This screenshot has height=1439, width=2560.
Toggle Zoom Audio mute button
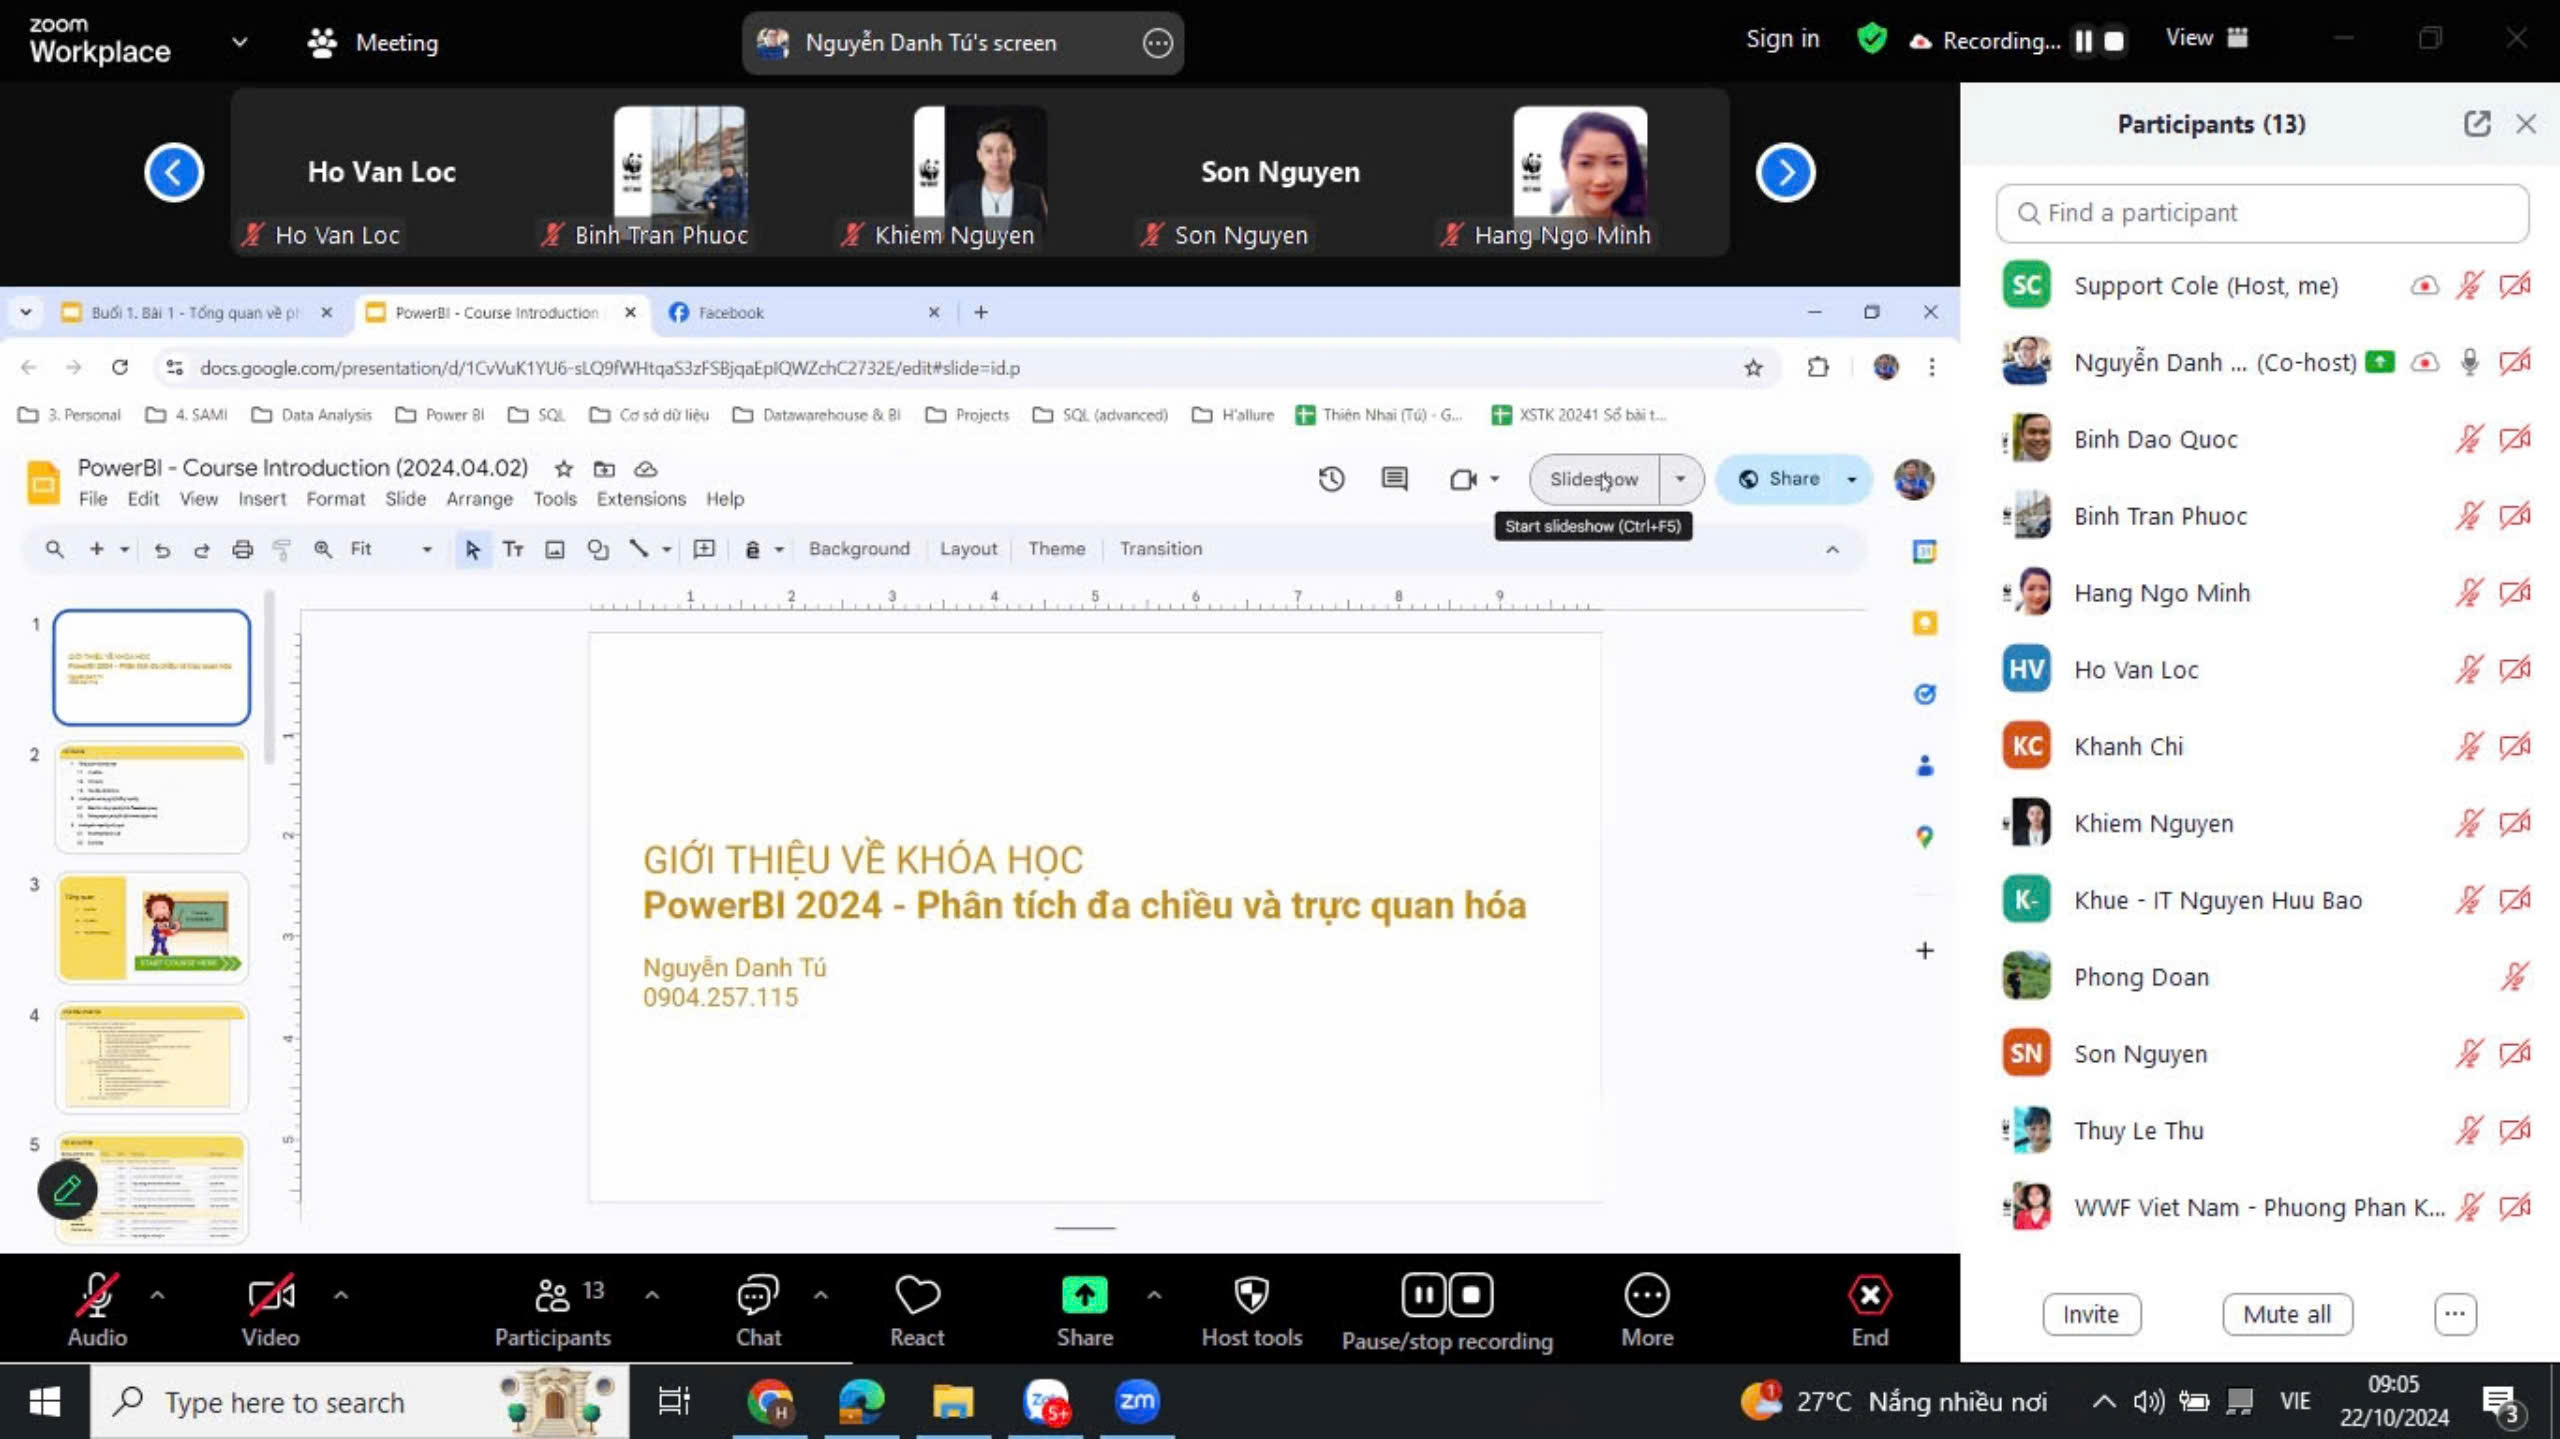97,1310
